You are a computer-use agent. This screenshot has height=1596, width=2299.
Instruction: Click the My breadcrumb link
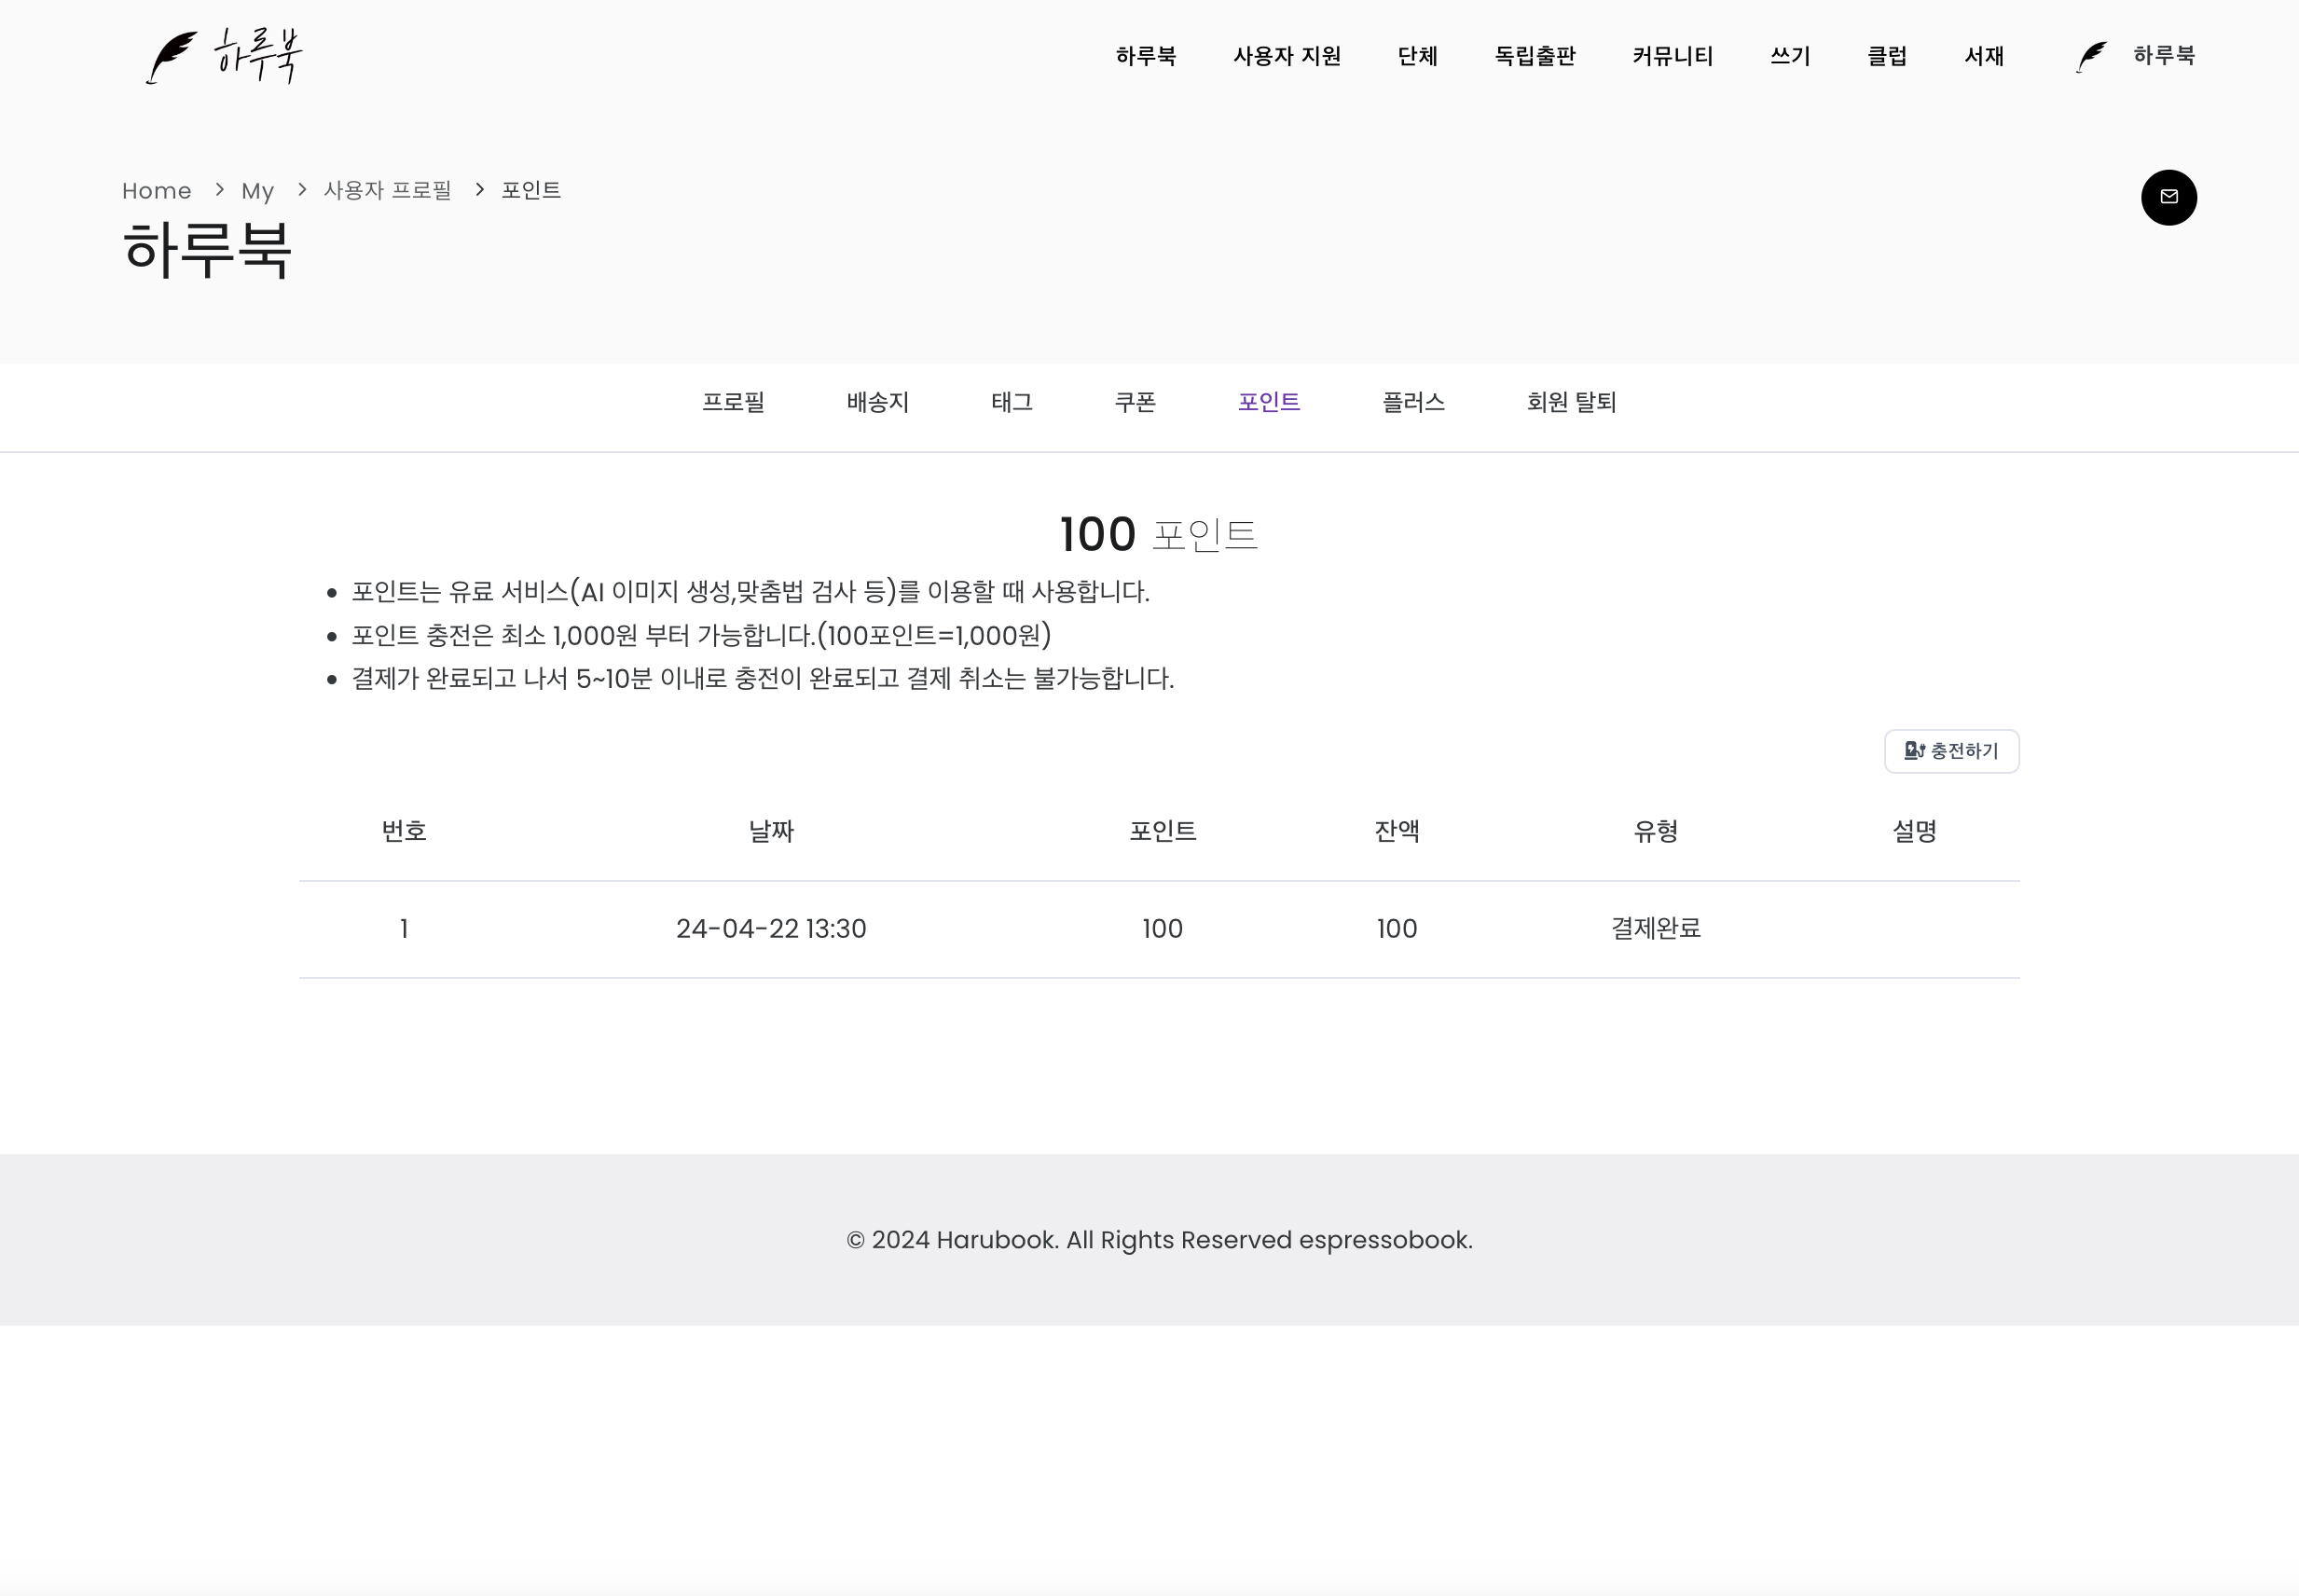tap(257, 191)
